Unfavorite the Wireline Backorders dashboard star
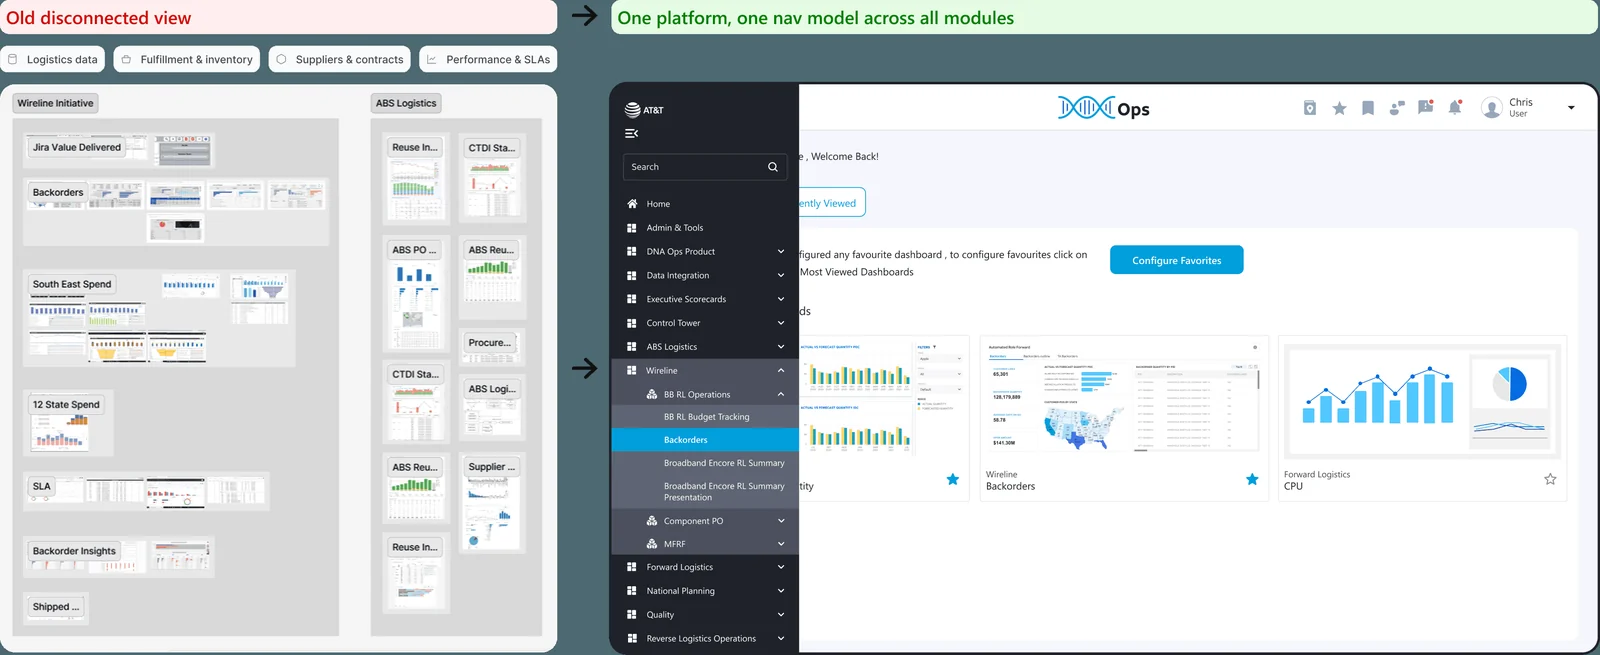 [1252, 480]
